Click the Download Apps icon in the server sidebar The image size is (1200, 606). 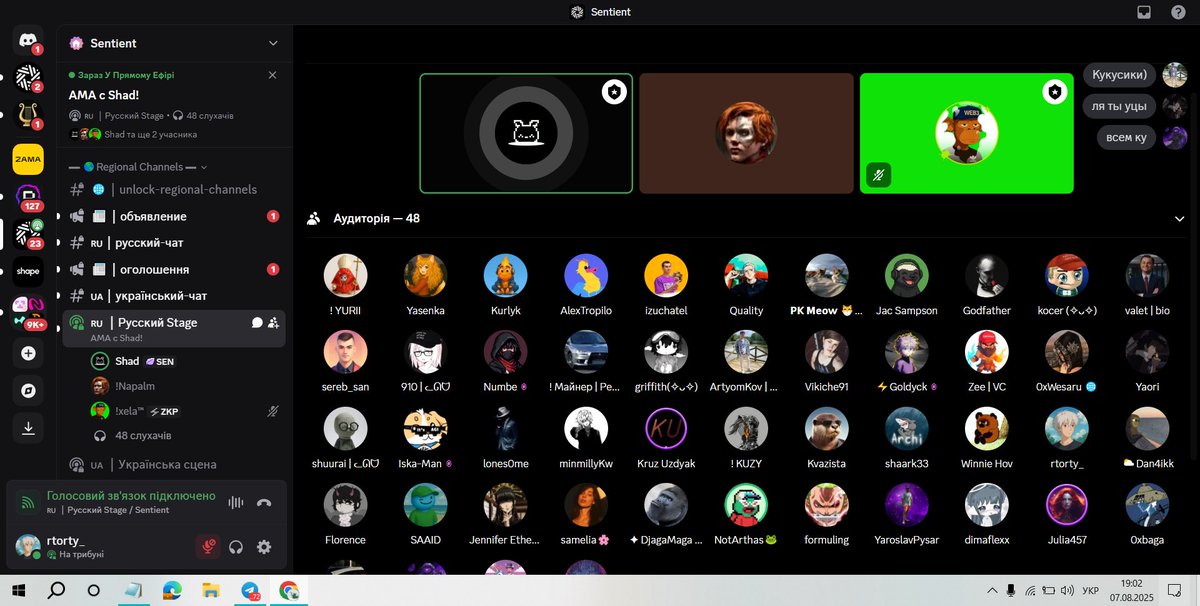(x=27, y=427)
